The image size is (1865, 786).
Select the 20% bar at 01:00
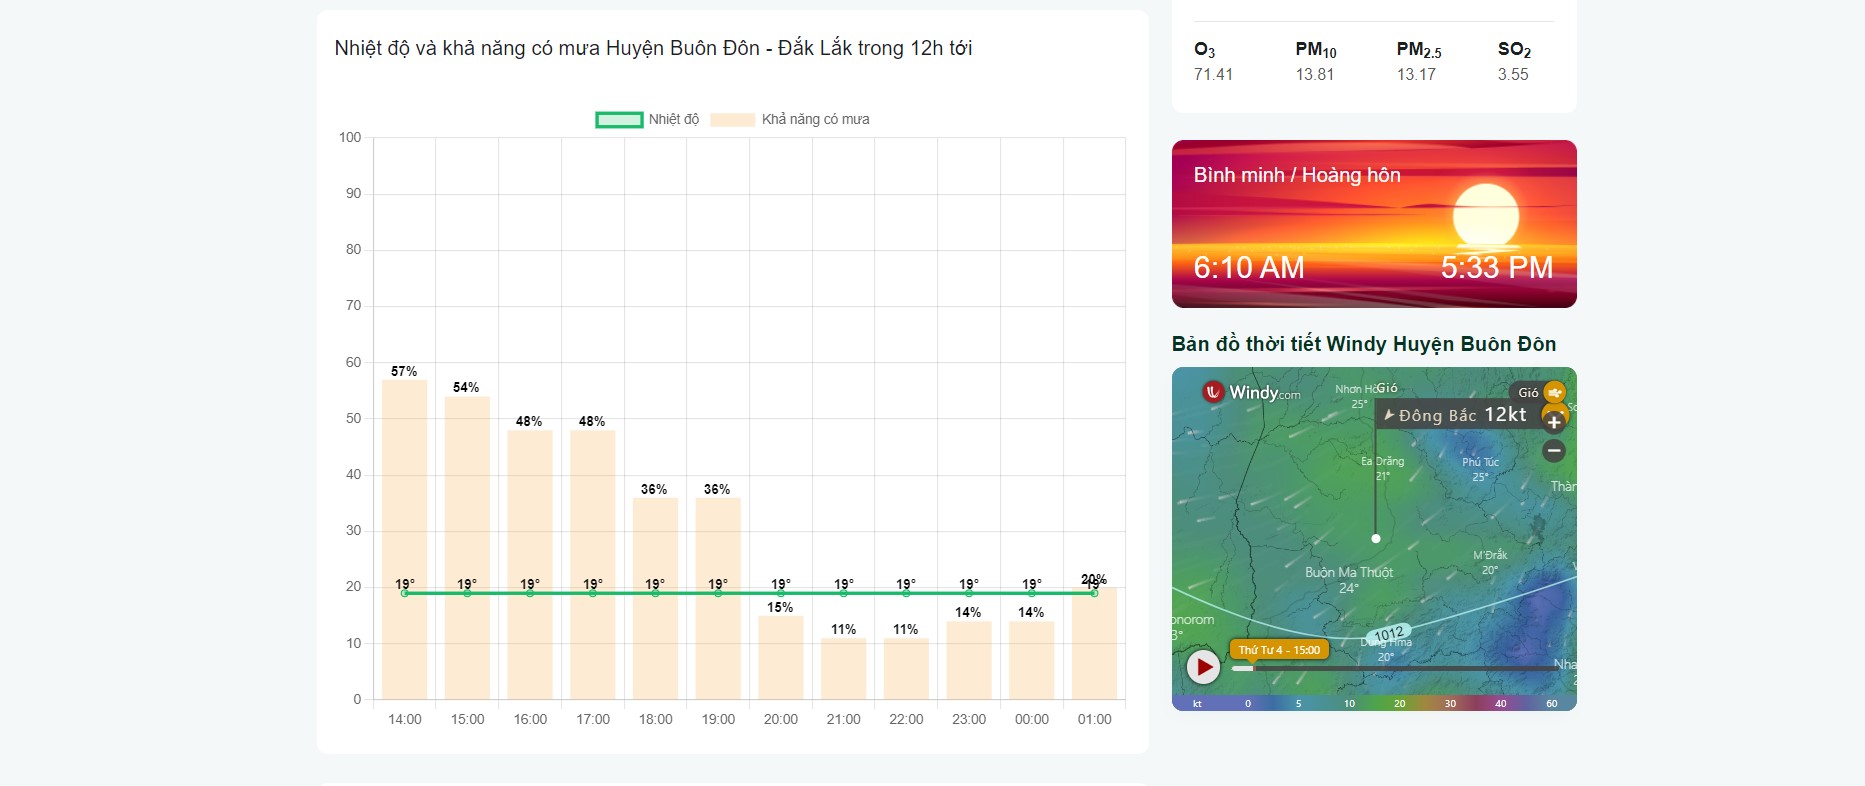pyautogui.click(x=1094, y=643)
